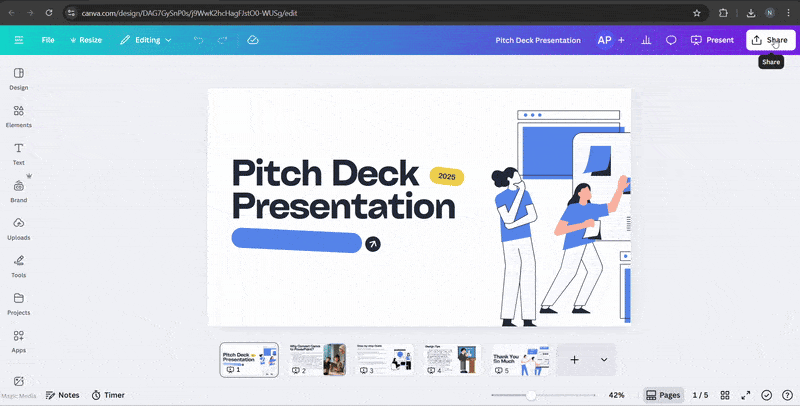The width and height of the screenshot is (800, 406).
Task: Open the Resize menu
Action: click(86, 40)
